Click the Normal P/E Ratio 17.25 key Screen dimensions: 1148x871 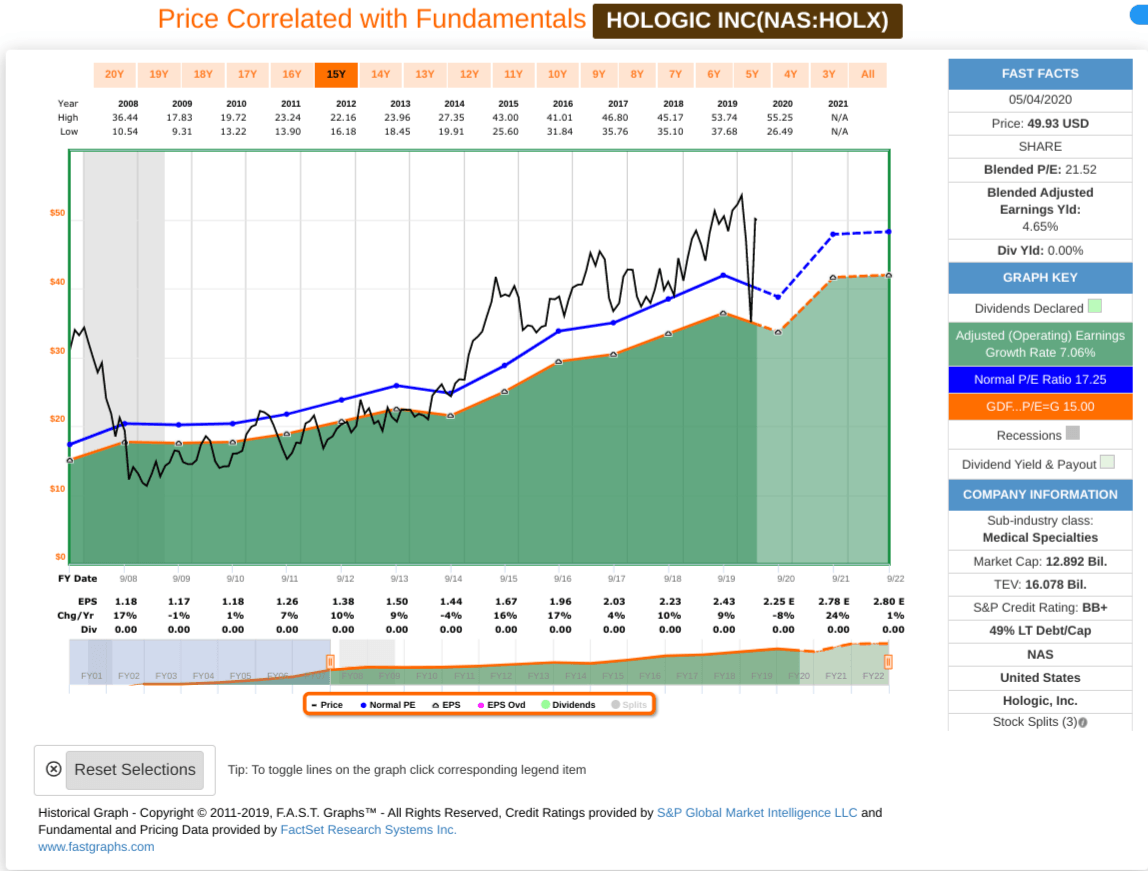[x=1040, y=379]
